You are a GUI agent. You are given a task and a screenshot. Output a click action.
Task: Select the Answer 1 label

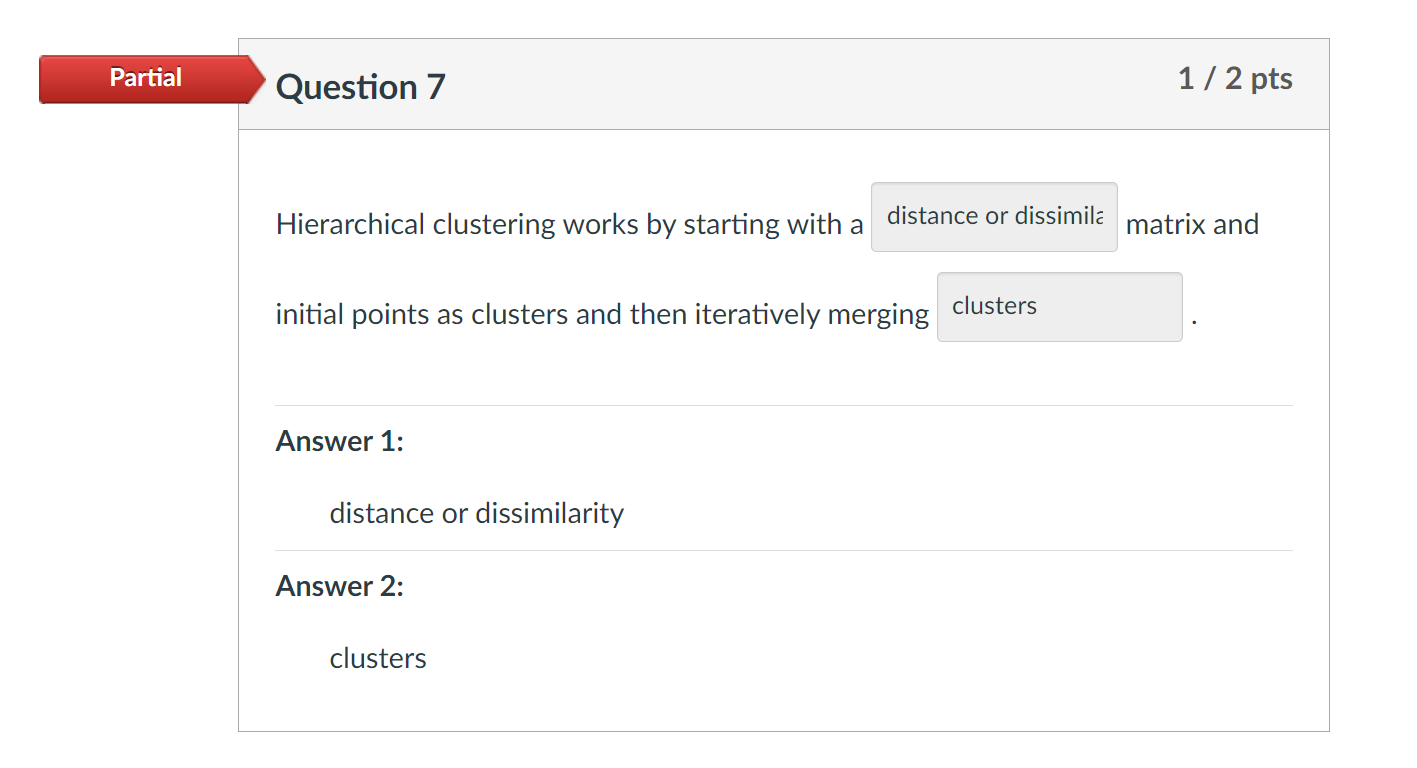pyautogui.click(x=339, y=440)
